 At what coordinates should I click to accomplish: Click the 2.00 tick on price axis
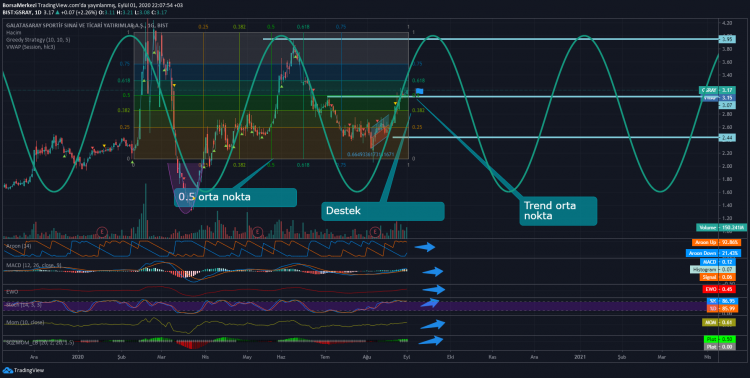pos(727,166)
